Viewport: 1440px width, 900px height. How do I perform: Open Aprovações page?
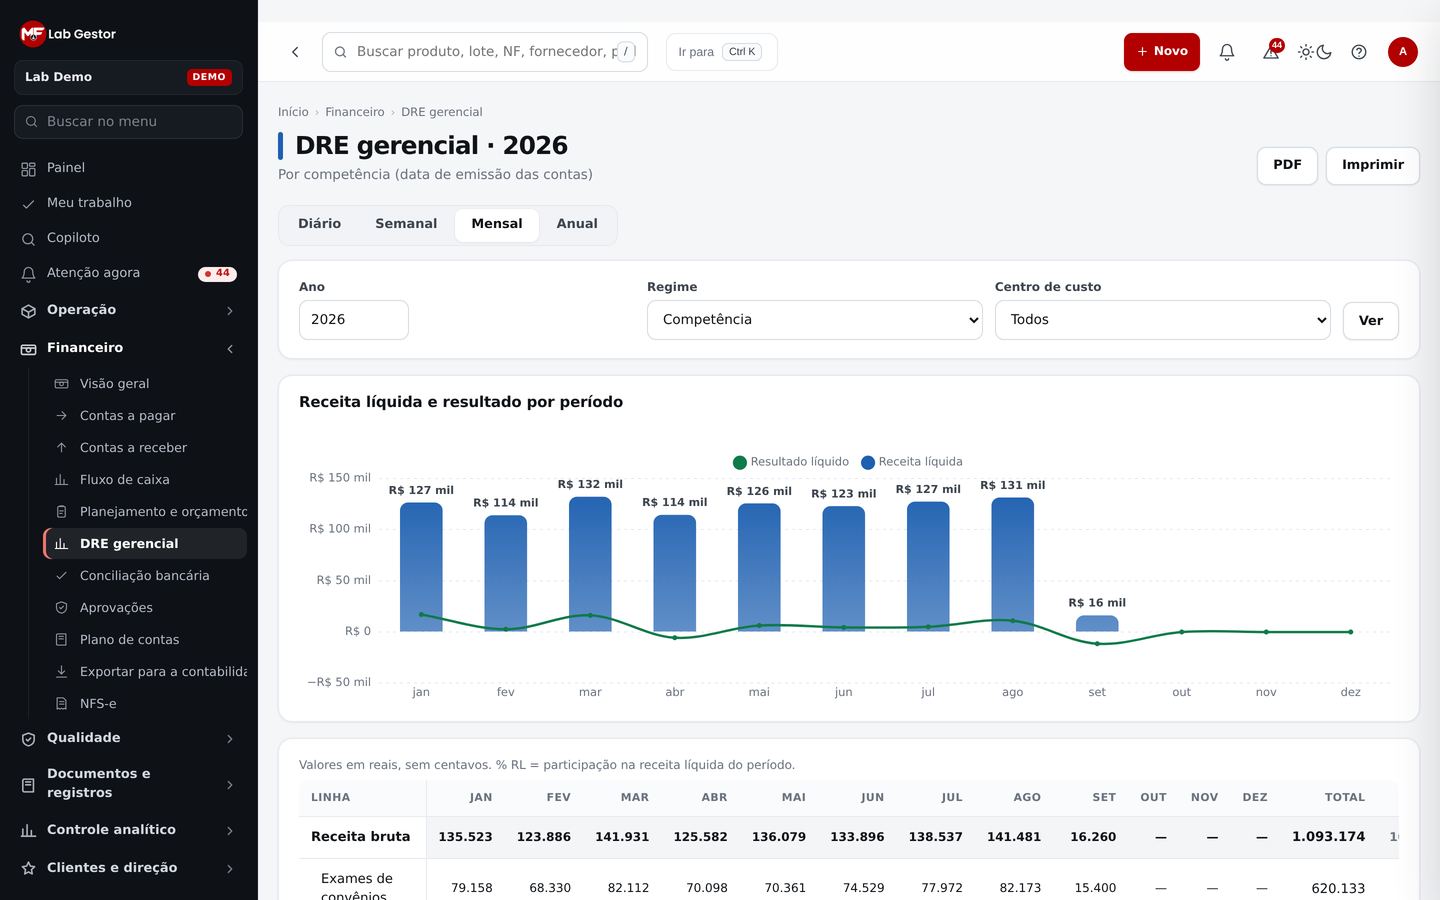tap(146, 608)
